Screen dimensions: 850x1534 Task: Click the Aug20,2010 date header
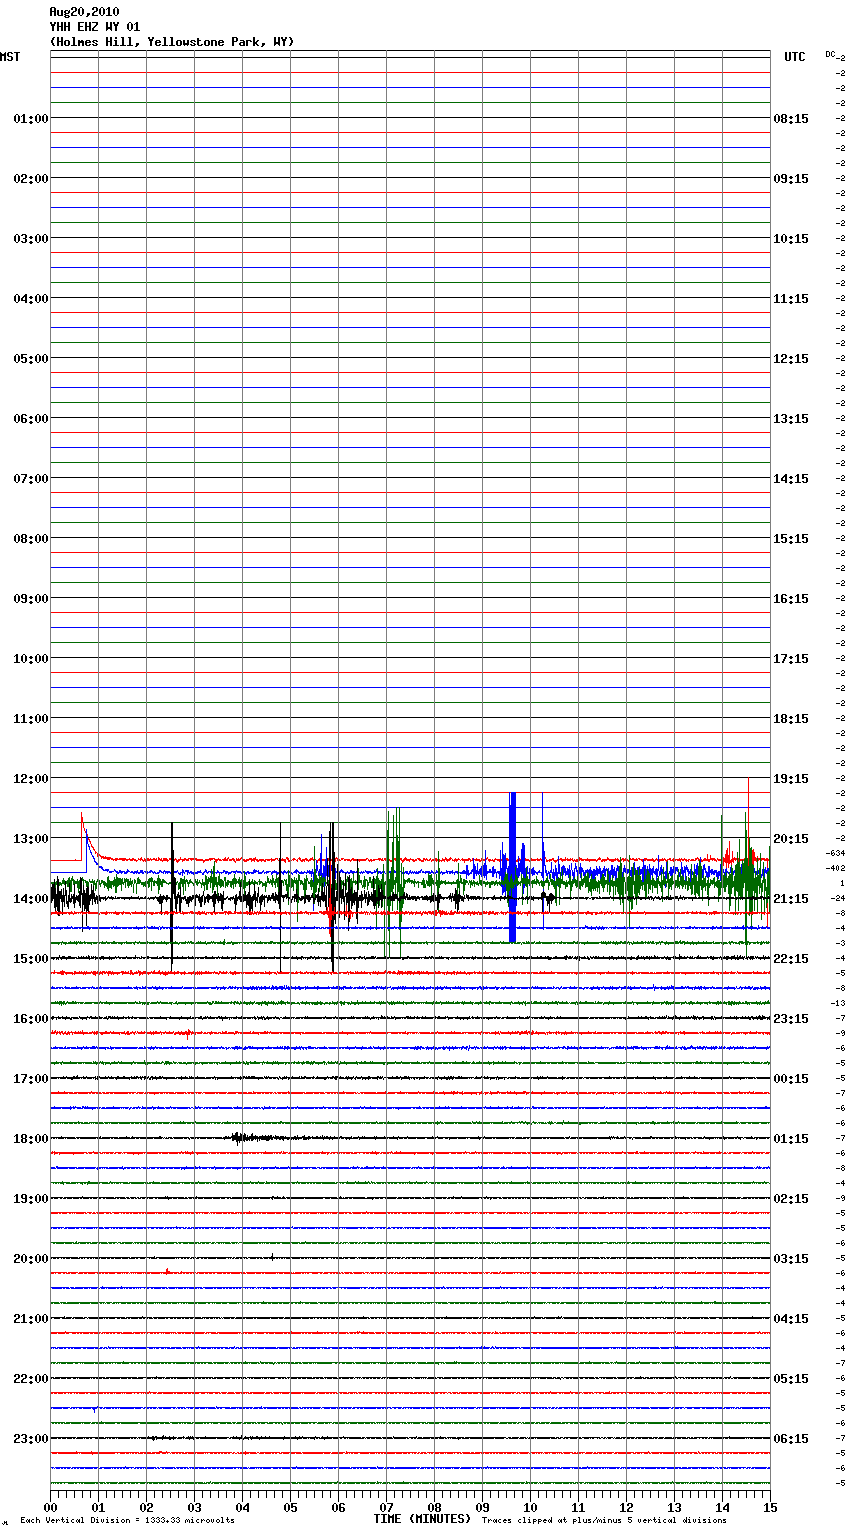pyautogui.click(x=84, y=12)
